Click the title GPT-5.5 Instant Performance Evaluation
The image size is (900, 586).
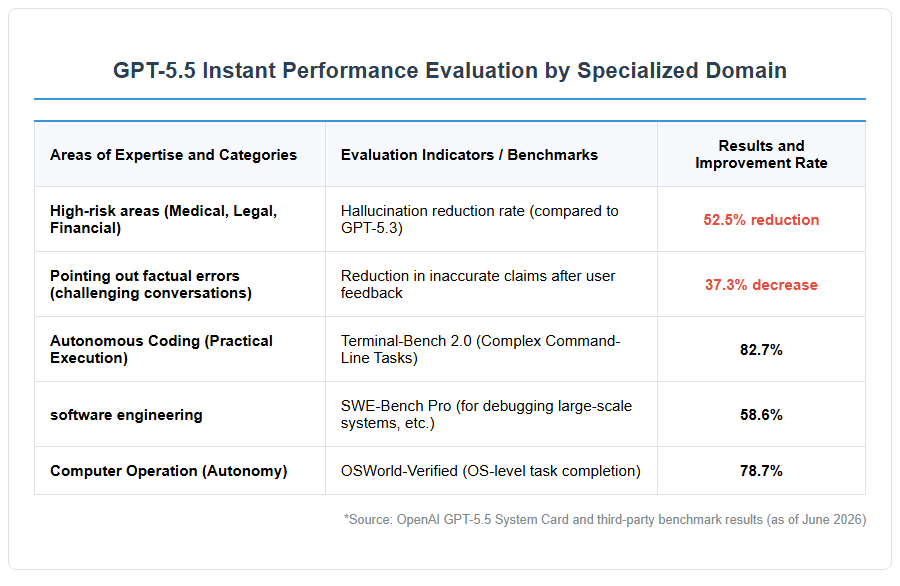point(450,71)
